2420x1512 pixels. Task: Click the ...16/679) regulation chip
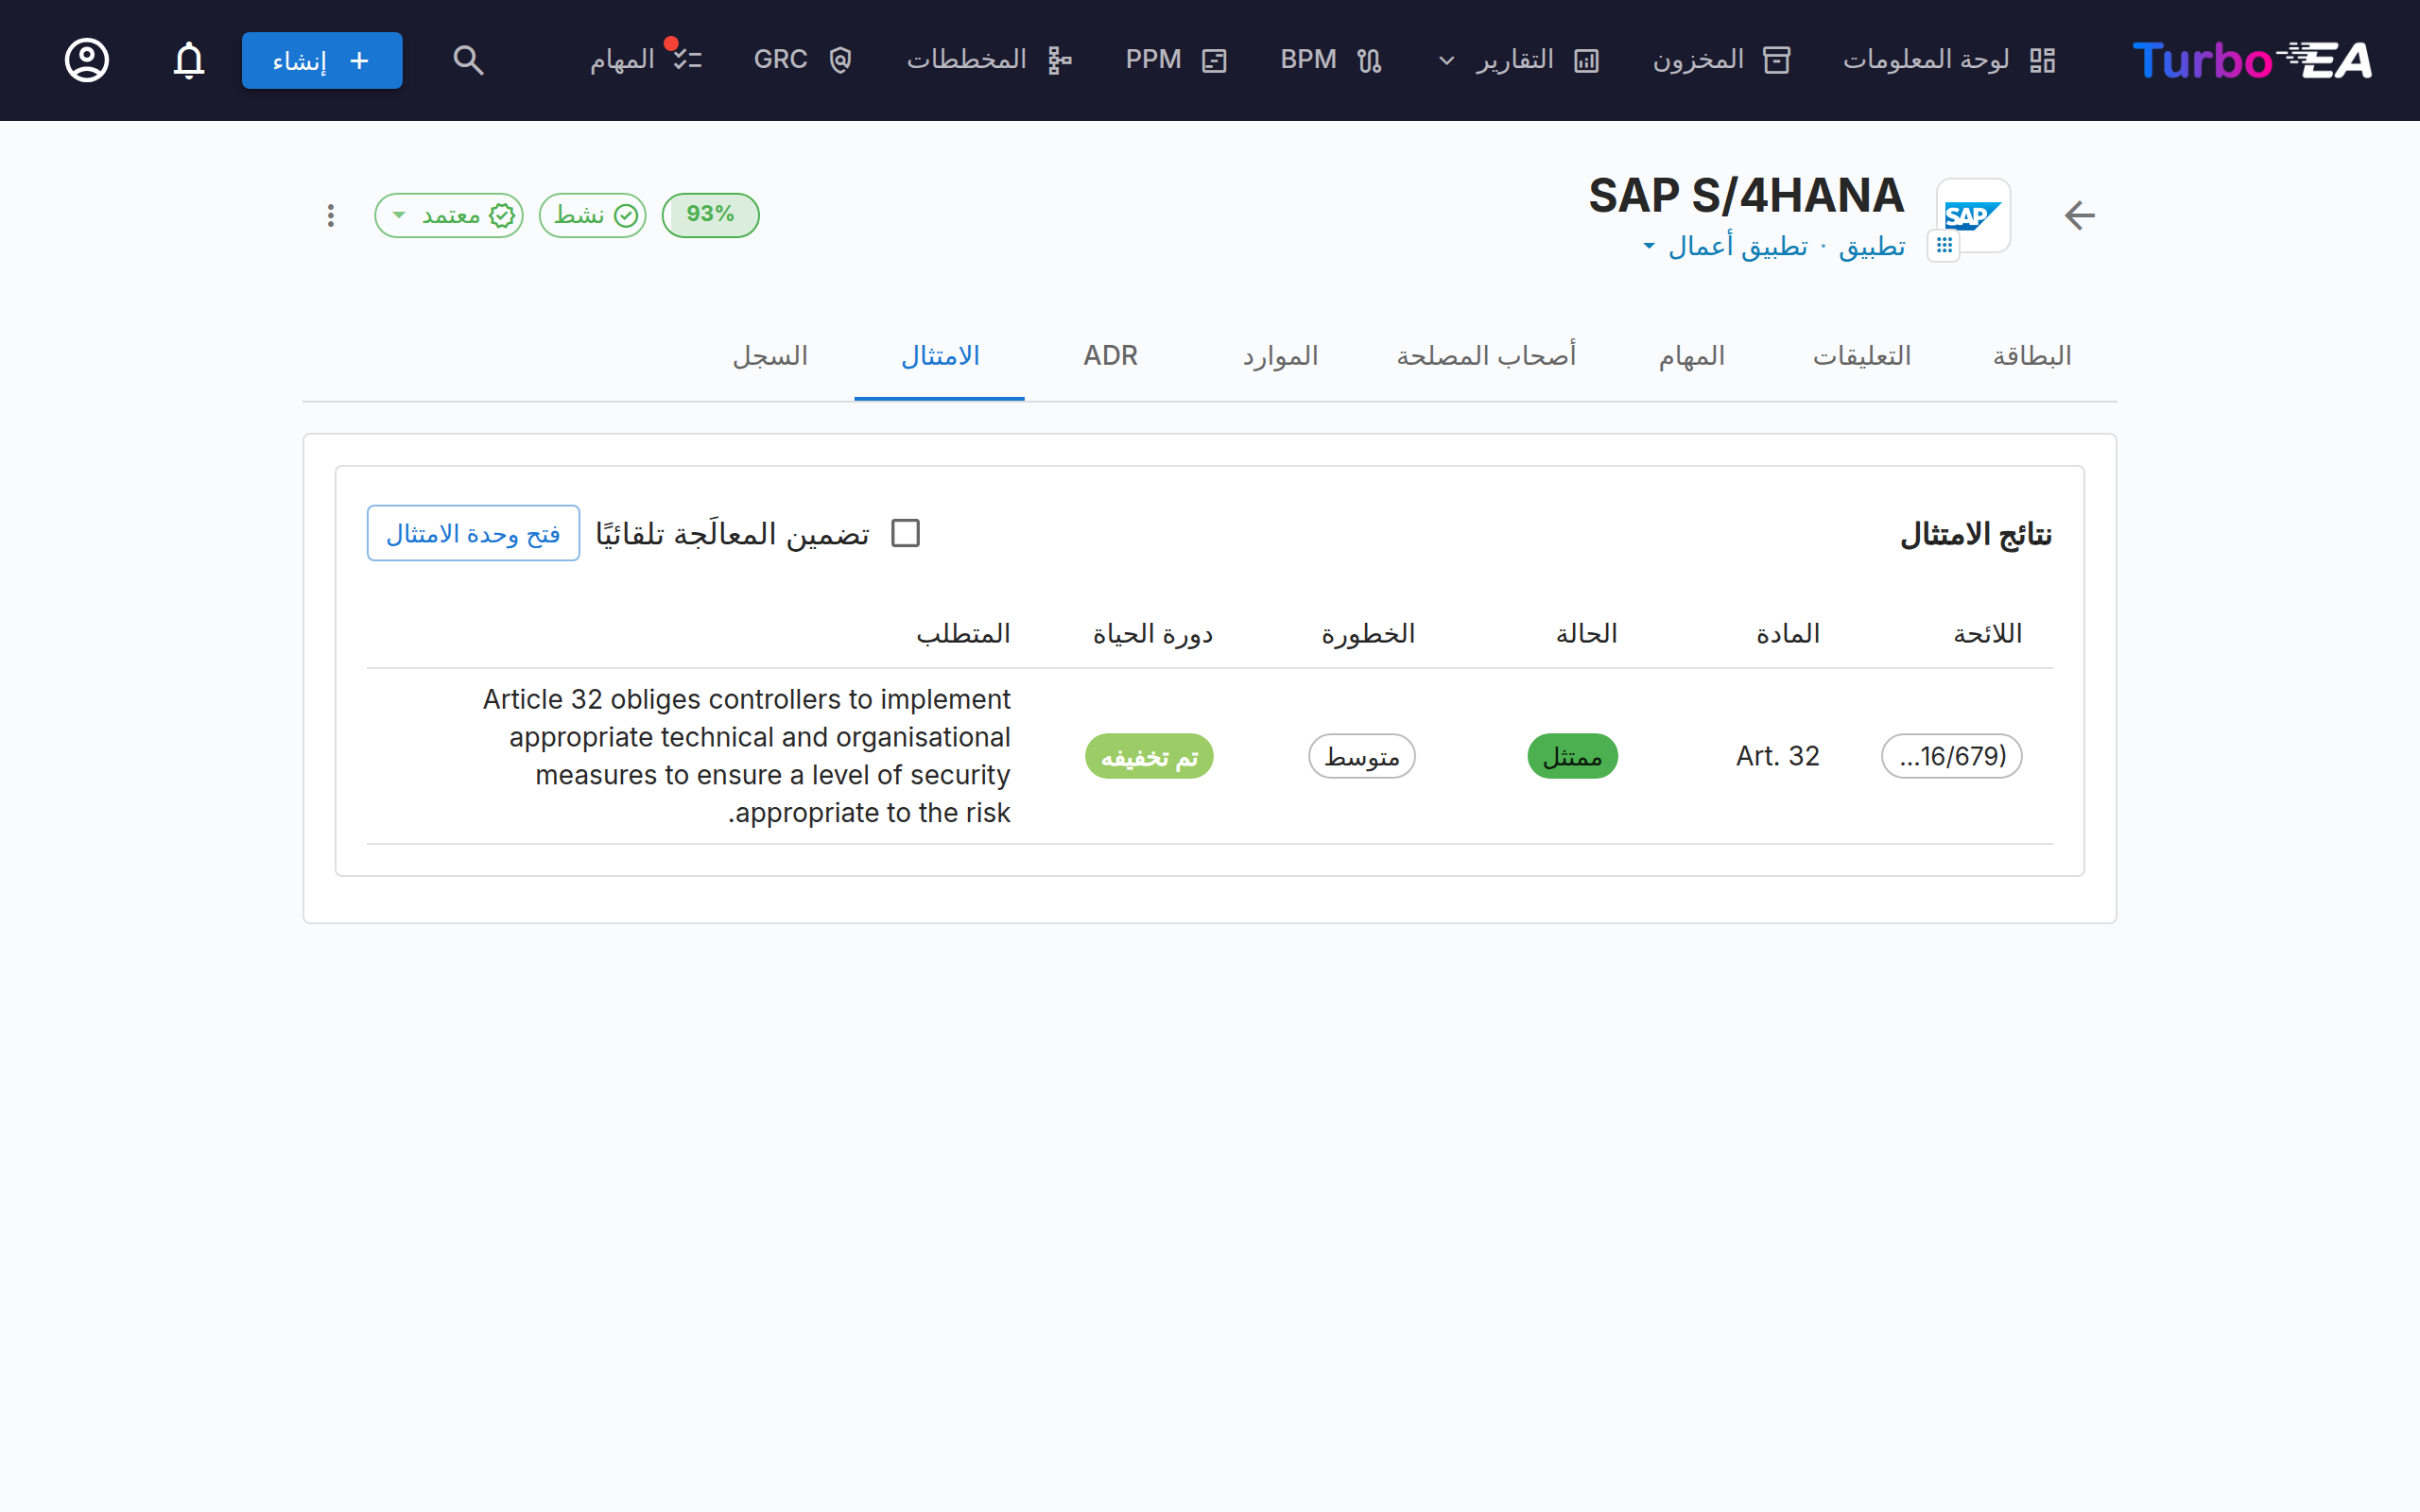[x=1952, y=756]
